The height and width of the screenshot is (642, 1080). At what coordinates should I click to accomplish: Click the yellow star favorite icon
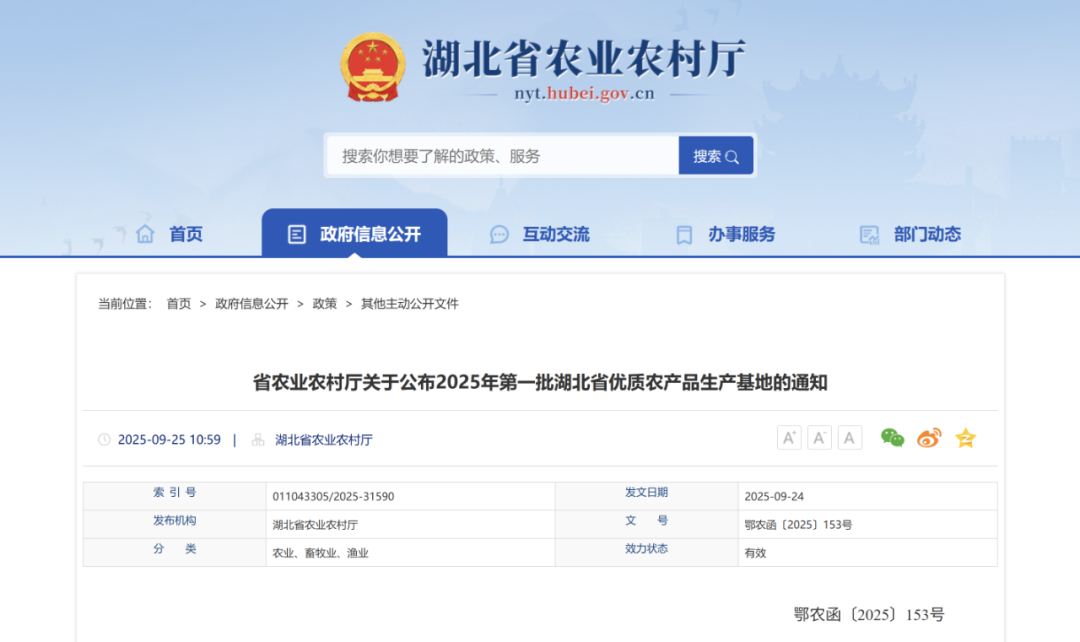pyautogui.click(x=965, y=437)
